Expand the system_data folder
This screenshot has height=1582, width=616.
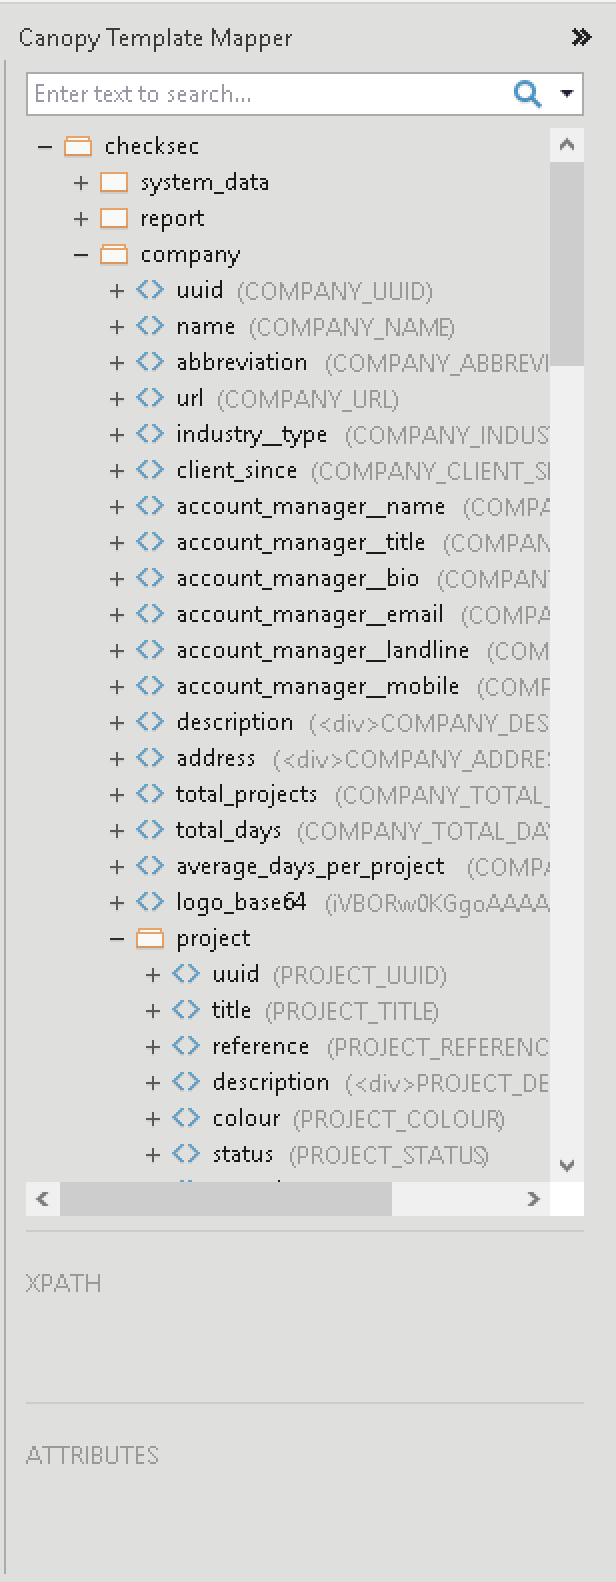pyautogui.click(x=81, y=183)
